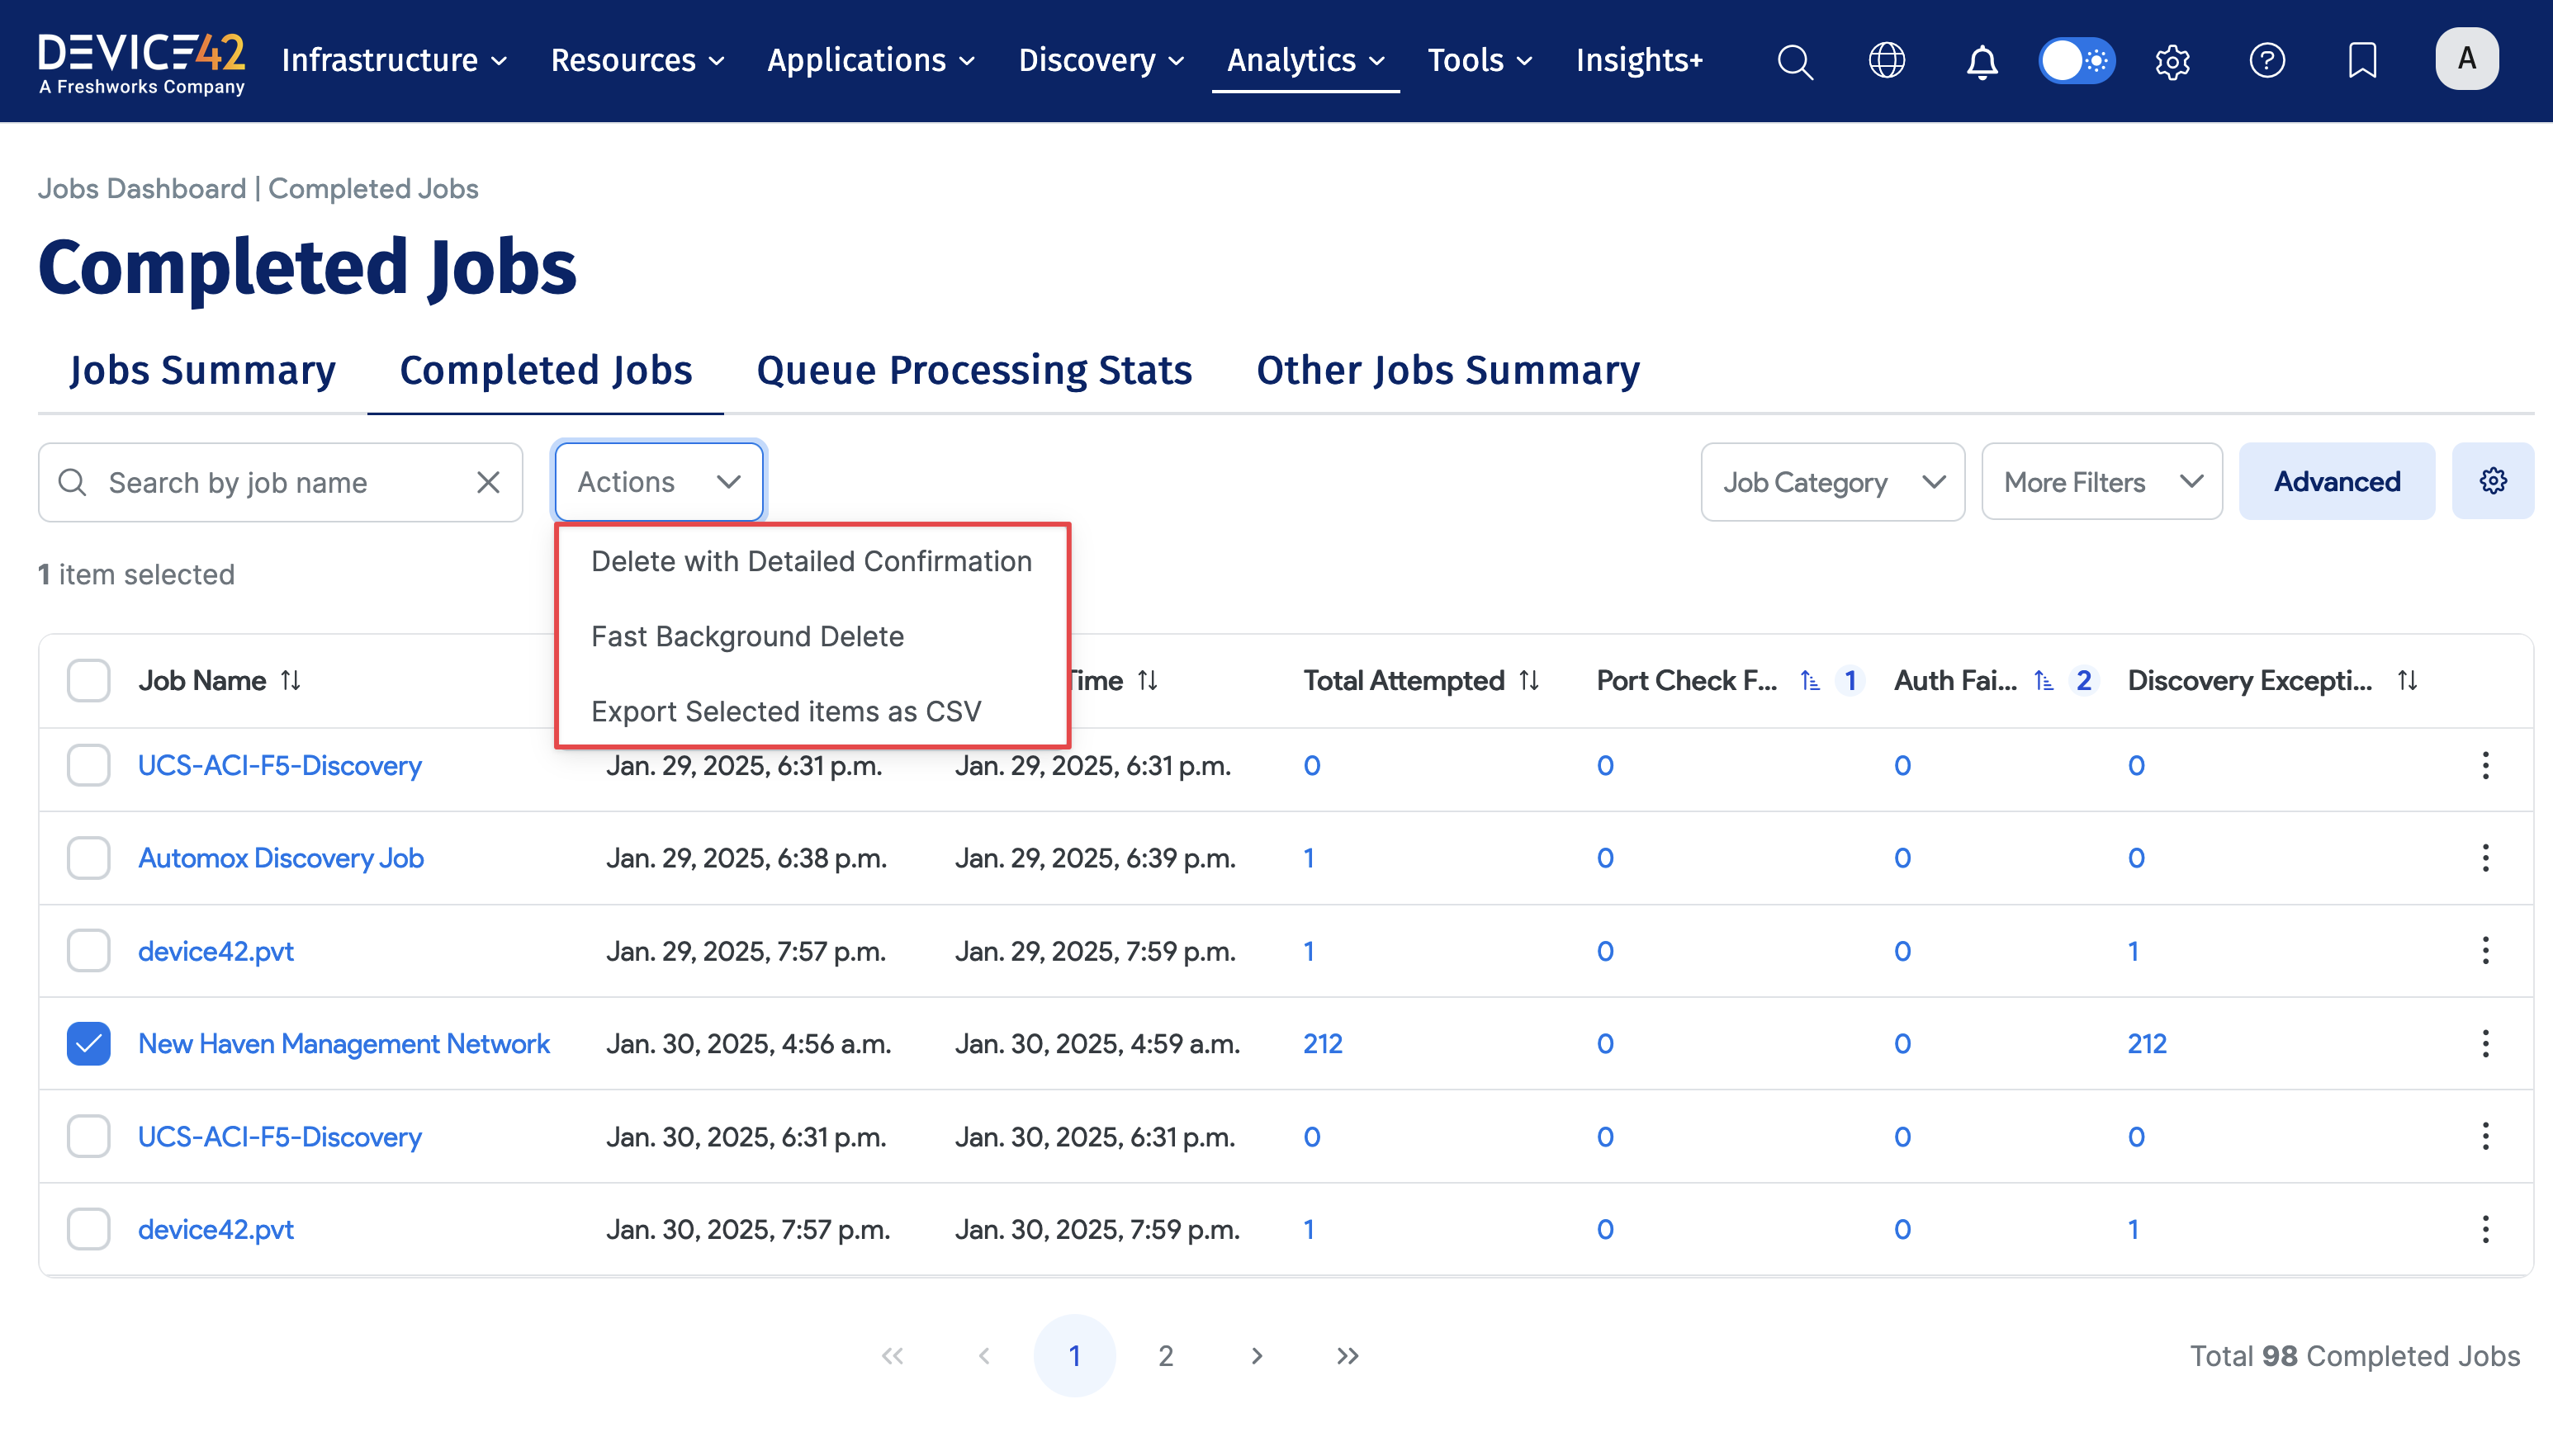Open the user avatar A menu

pos(2467,59)
